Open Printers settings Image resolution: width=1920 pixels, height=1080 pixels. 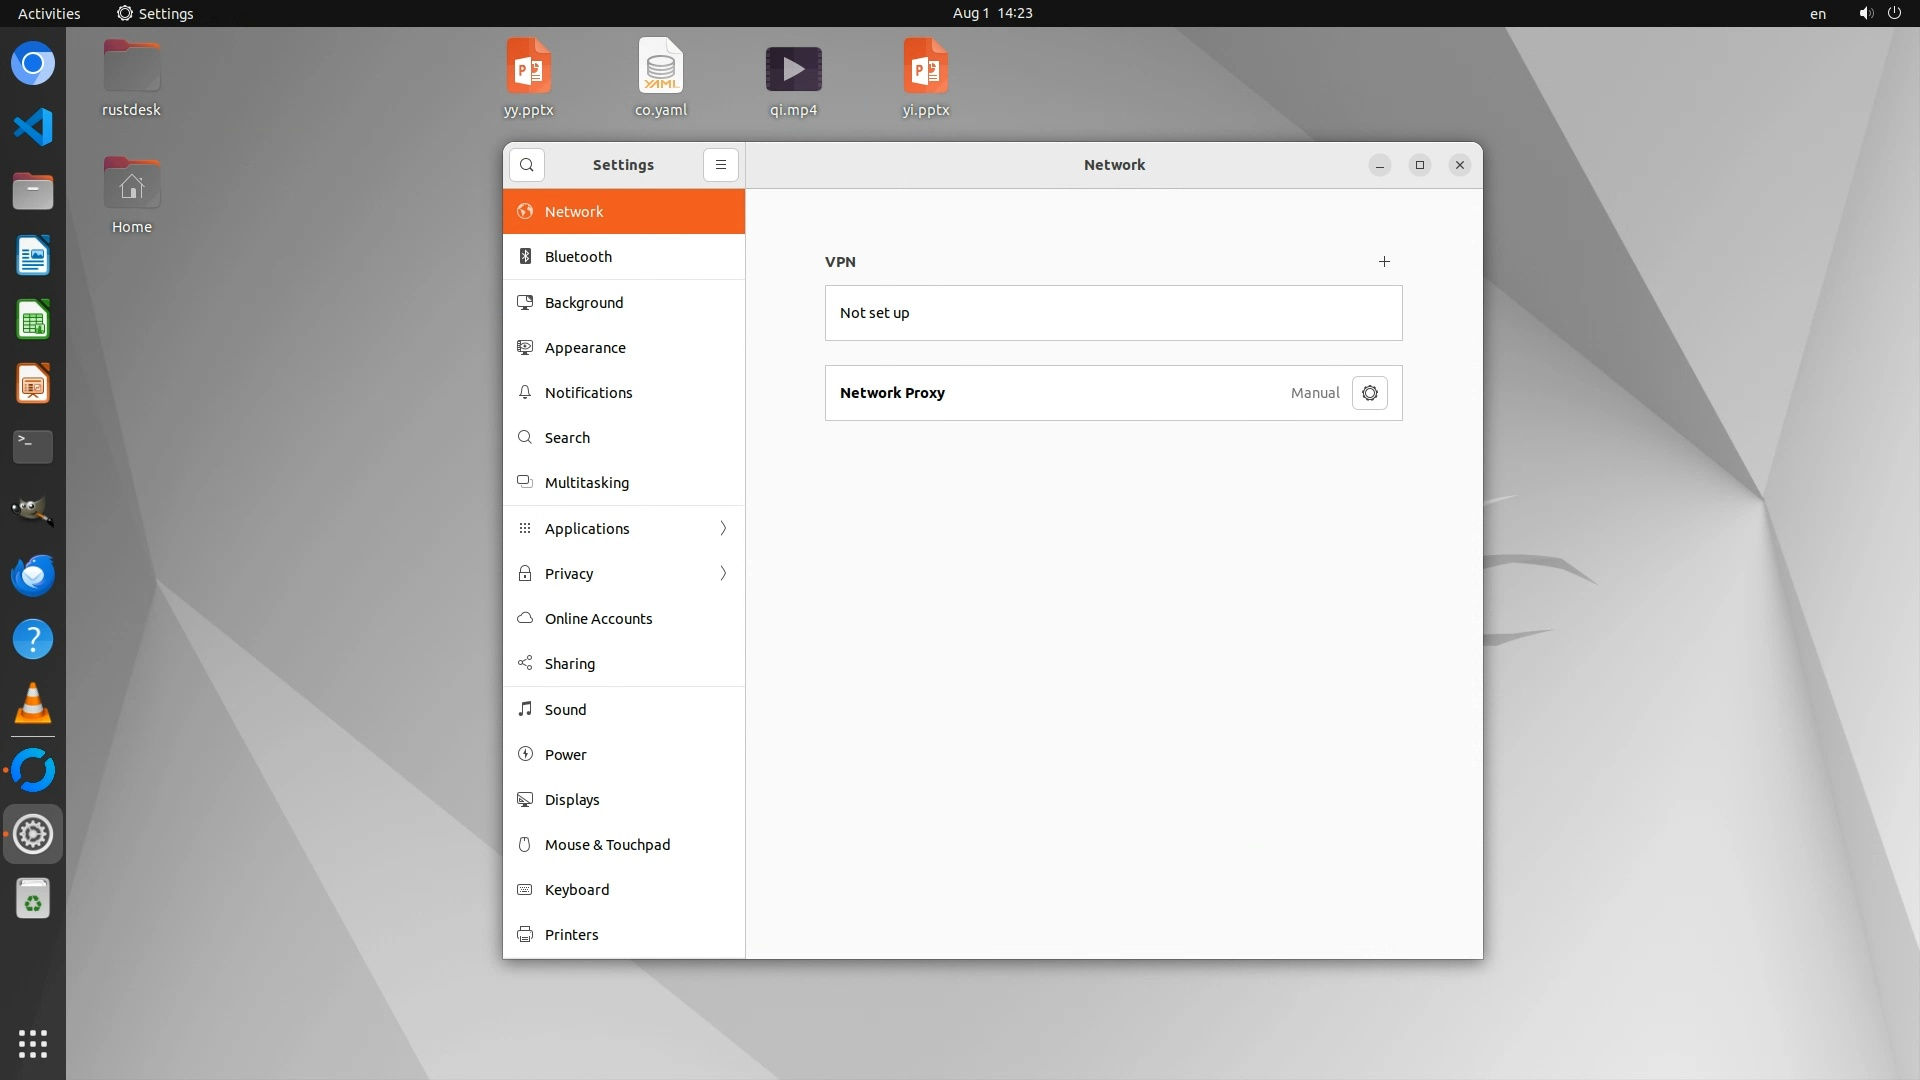(x=571, y=935)
